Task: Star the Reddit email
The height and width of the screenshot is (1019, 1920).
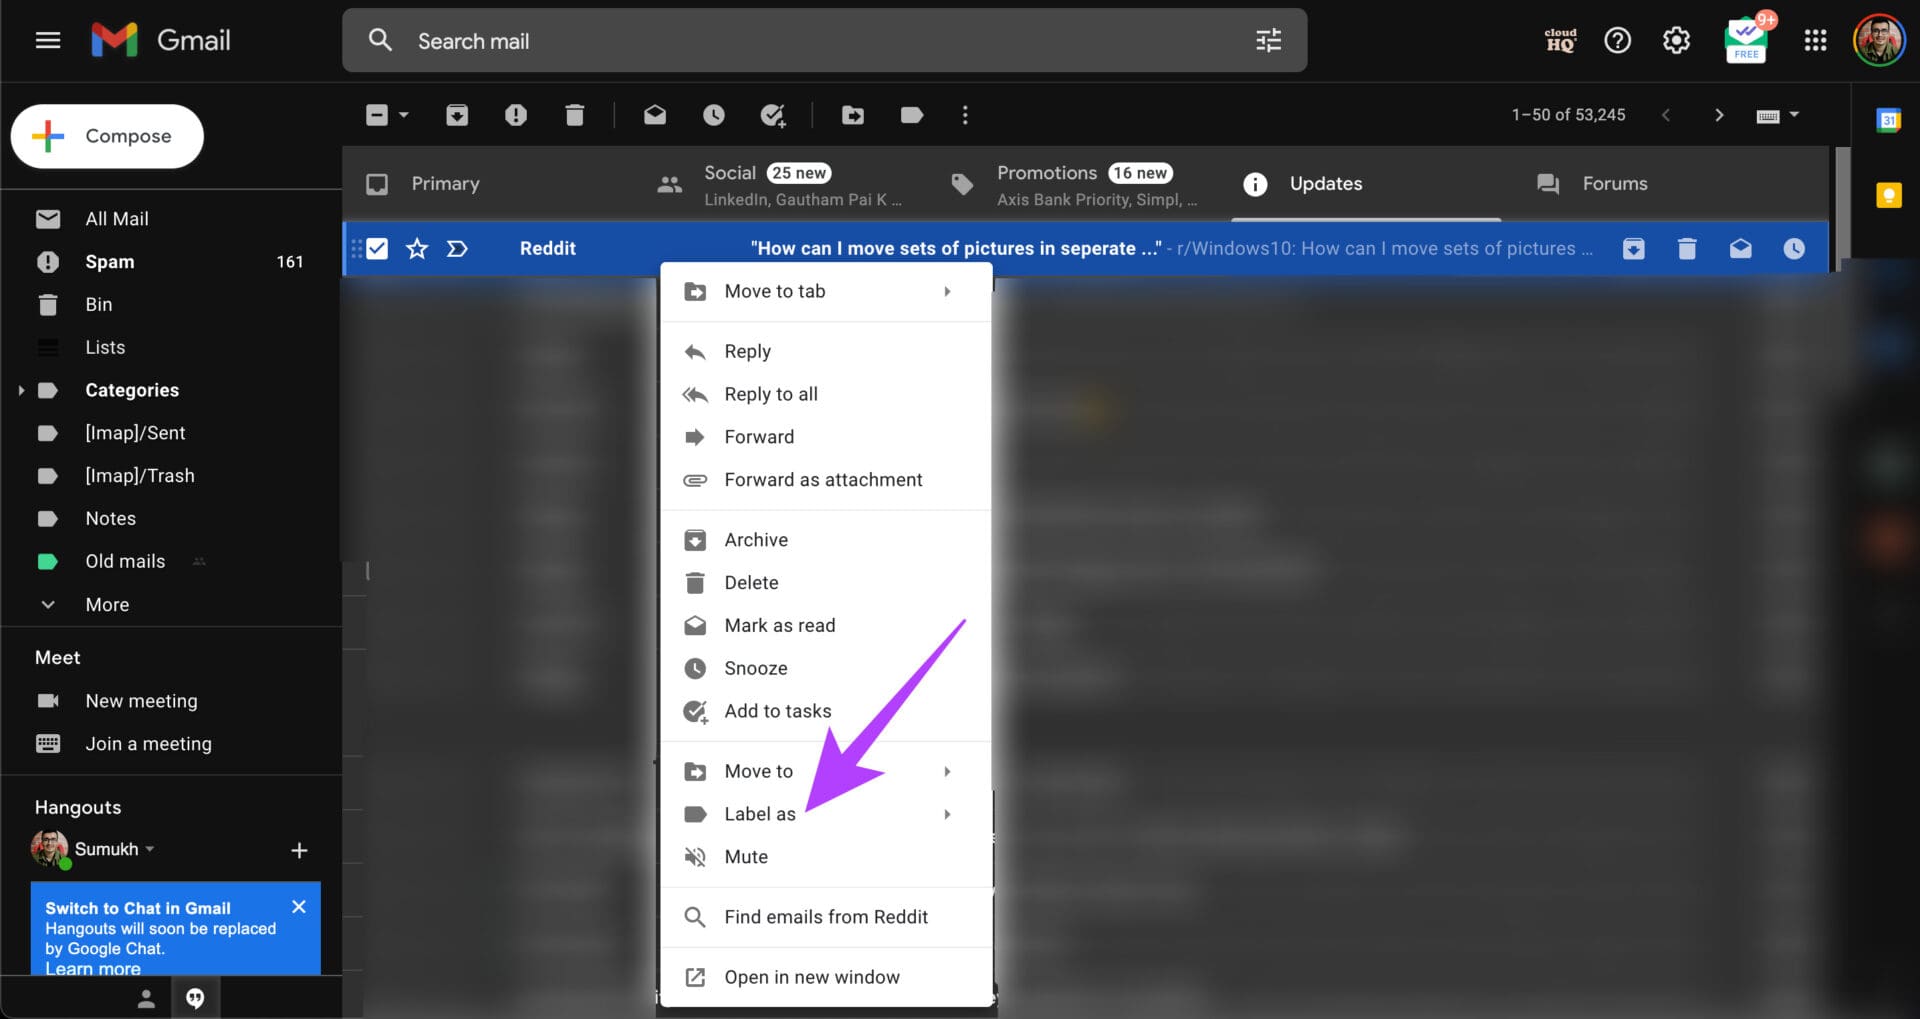Action: click(417, 248)
